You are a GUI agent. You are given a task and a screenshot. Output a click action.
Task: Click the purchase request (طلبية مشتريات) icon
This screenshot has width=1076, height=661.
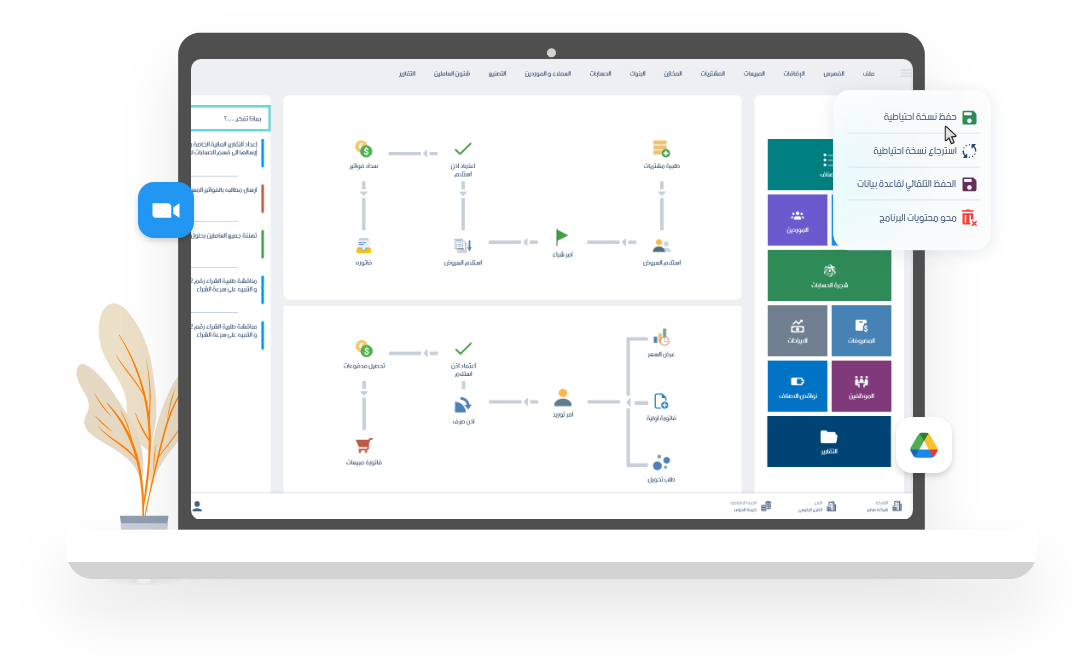click(x=660, y=148)
